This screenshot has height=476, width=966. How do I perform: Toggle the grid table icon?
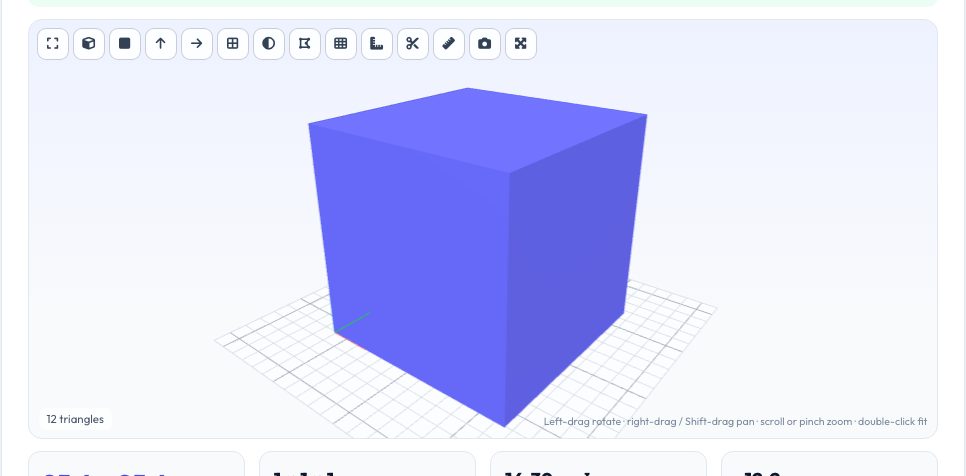341,44
